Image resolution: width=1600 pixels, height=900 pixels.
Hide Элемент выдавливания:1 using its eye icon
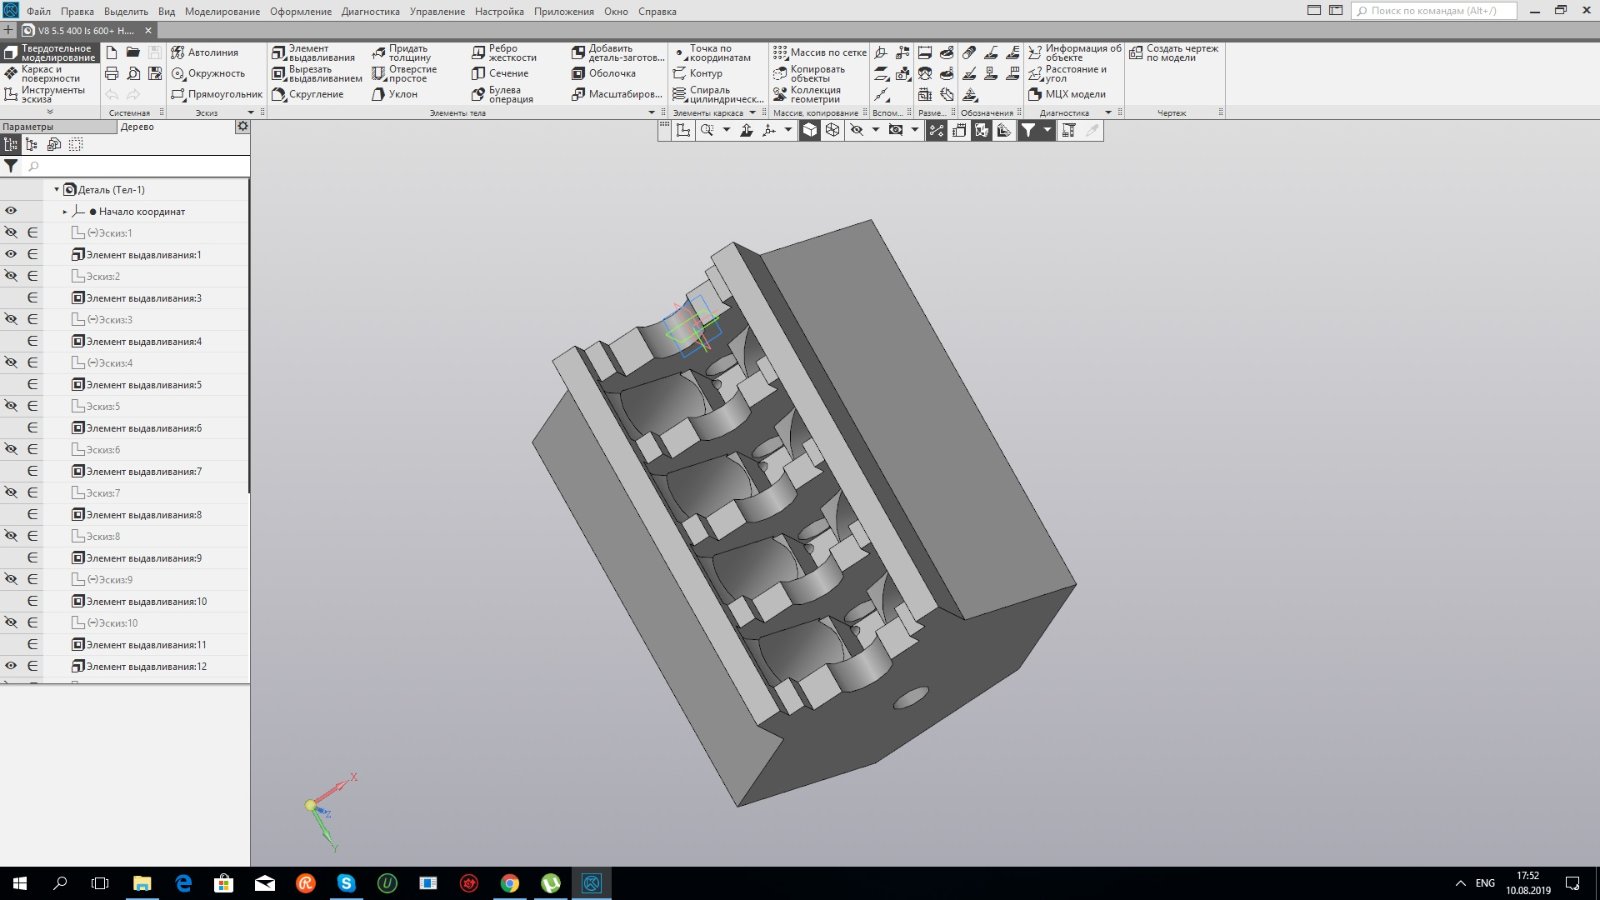11,255
